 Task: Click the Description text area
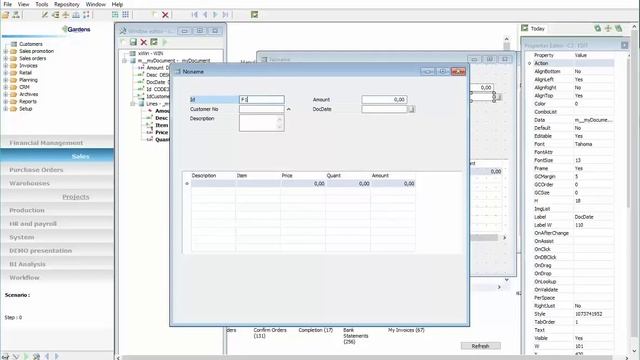click(x=262, y=123)
